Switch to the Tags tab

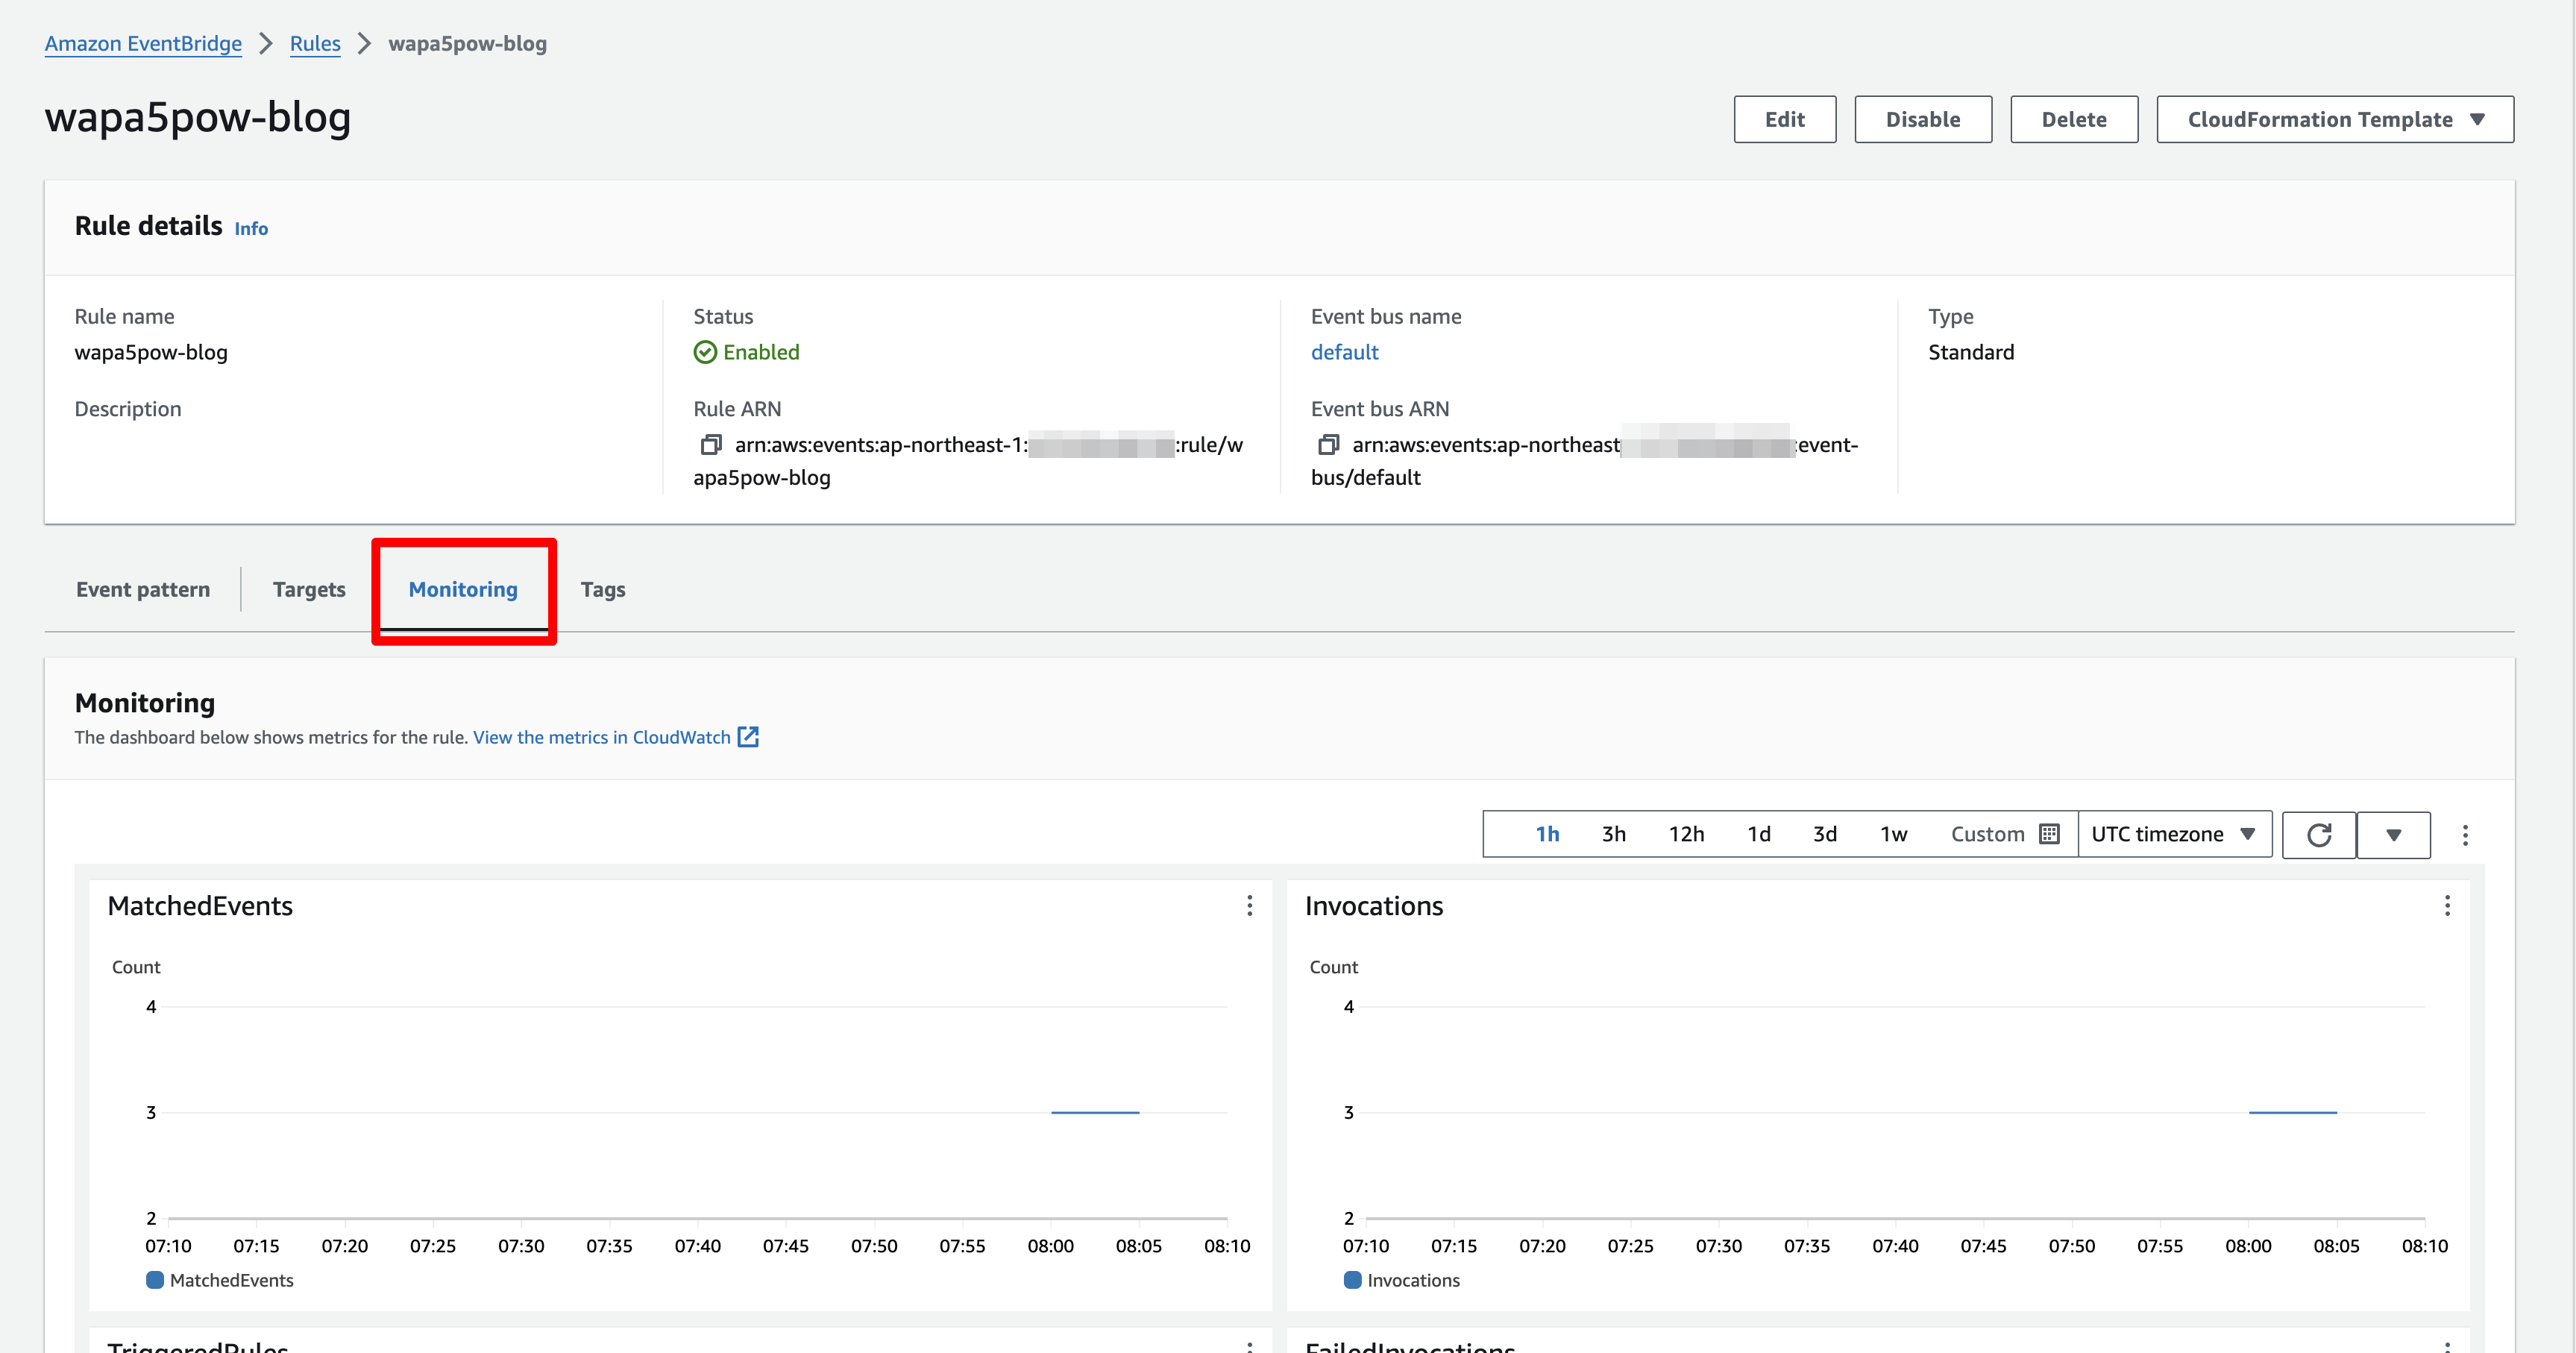pos(603,589)
